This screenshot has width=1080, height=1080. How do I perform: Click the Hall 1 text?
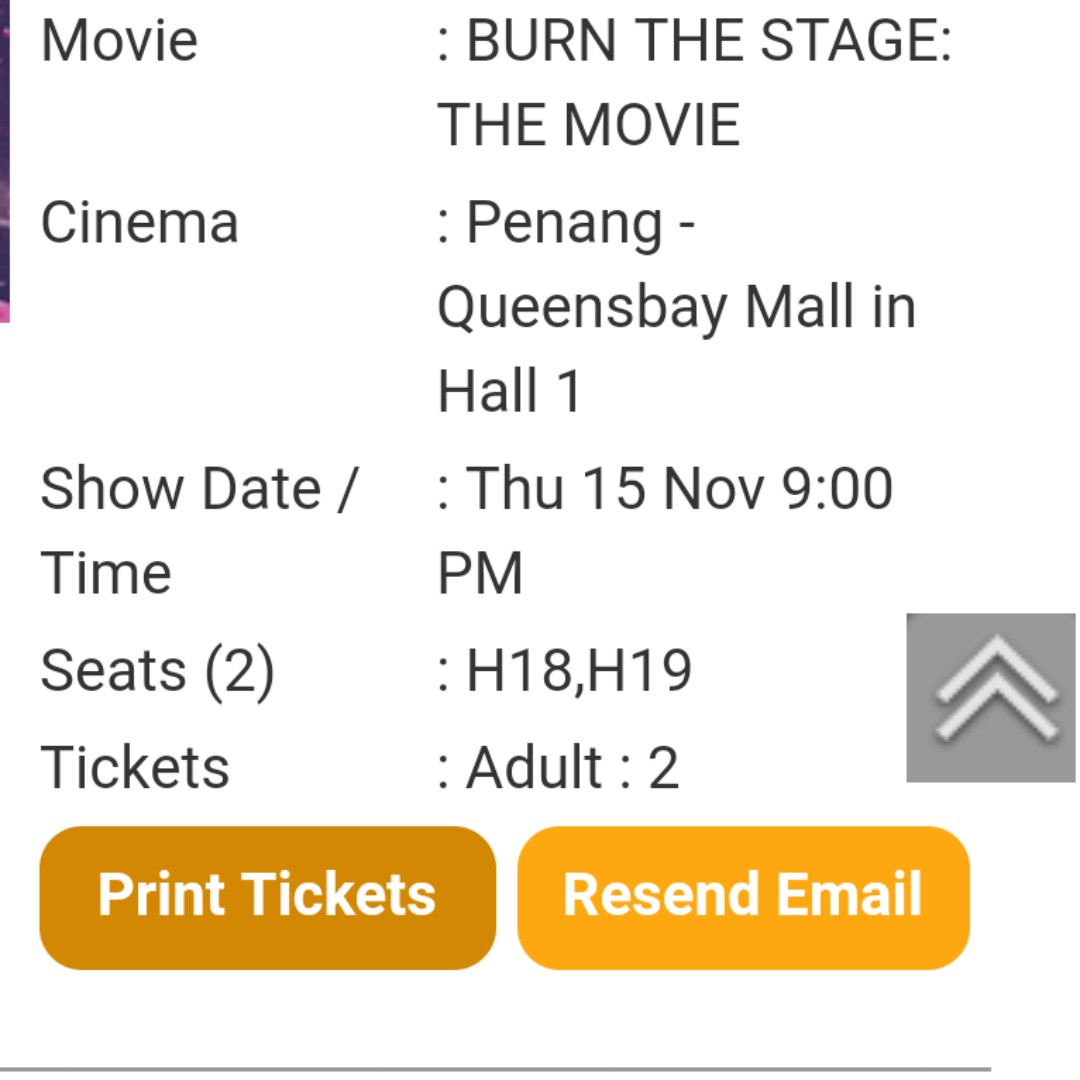pos(510,390)
